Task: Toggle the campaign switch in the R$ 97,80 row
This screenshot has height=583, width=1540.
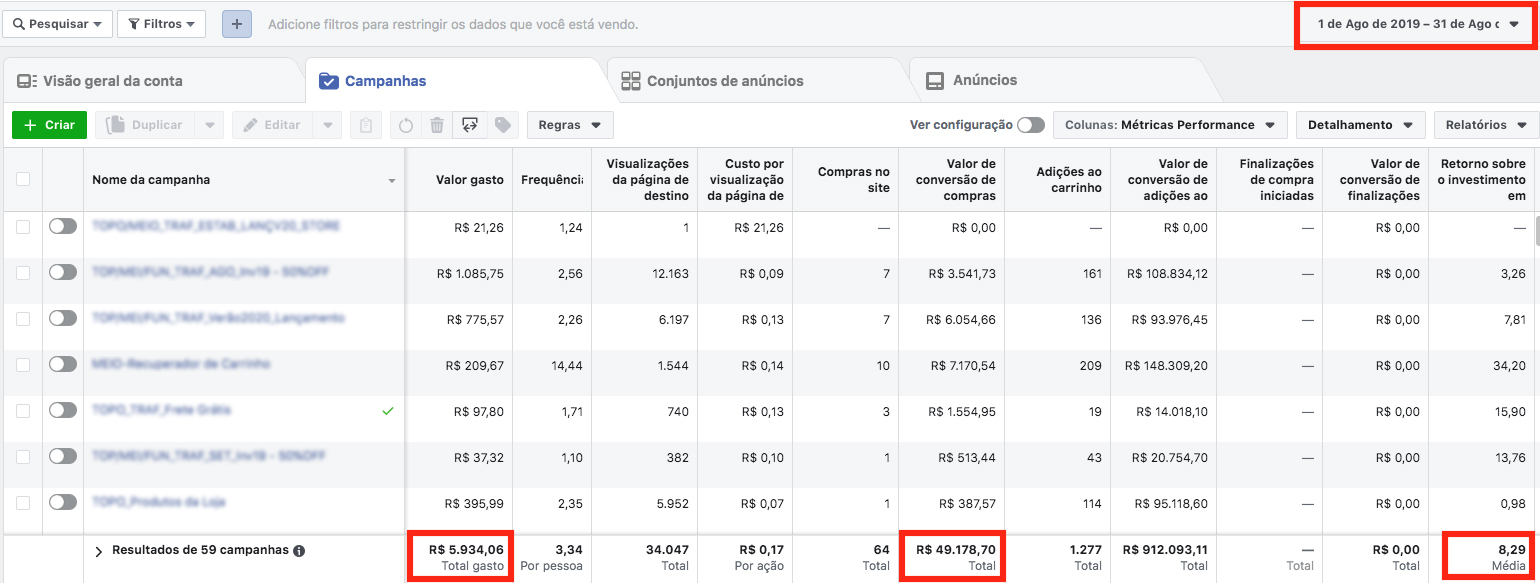Action: point(62,410)
